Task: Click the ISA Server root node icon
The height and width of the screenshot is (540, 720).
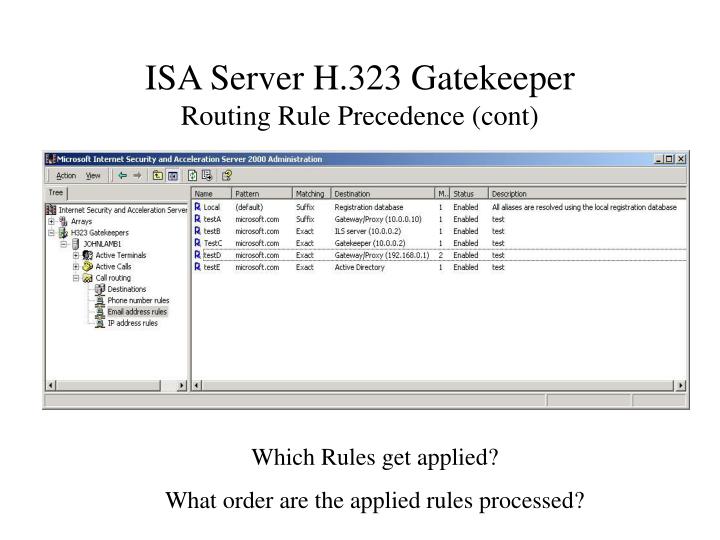Action: point(51,210)
